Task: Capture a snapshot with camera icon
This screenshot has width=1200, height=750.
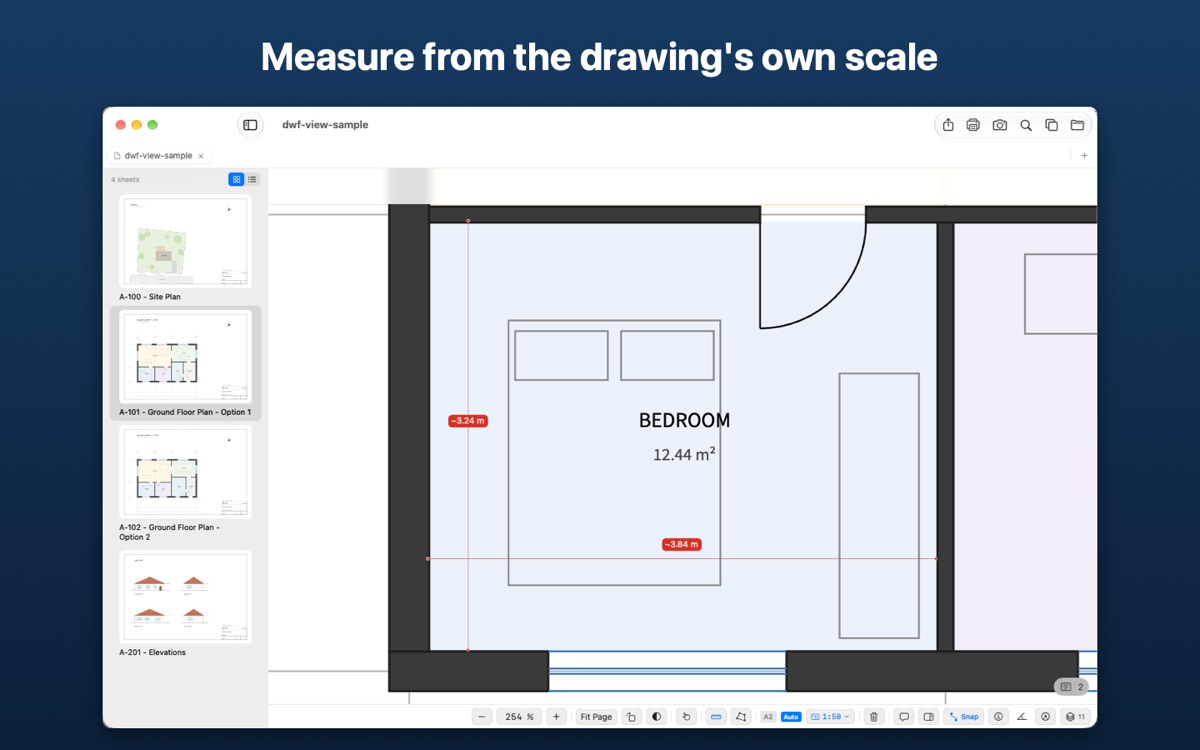Action: [999, 125]
